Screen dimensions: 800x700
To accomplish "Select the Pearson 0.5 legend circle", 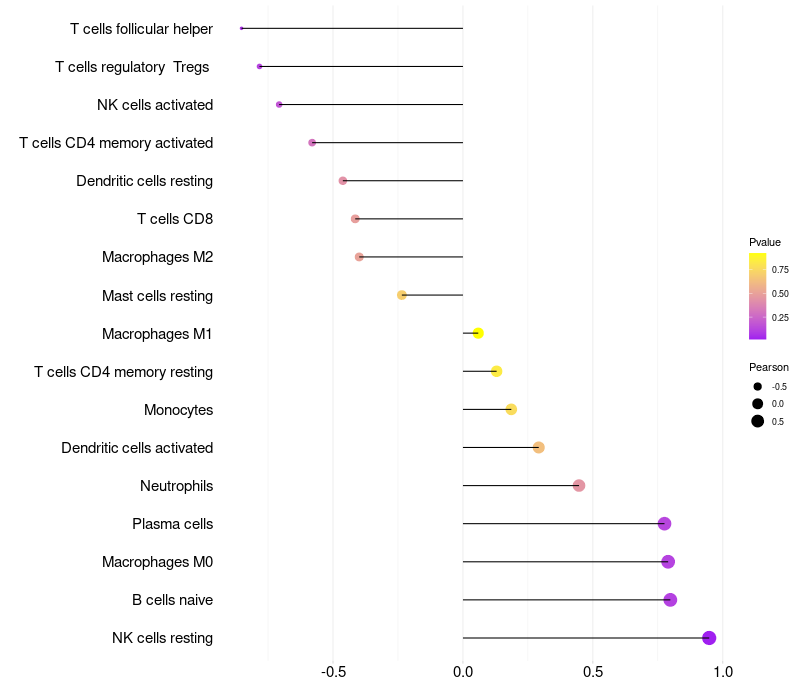I will pyautogui.click(x=758, y=421).
